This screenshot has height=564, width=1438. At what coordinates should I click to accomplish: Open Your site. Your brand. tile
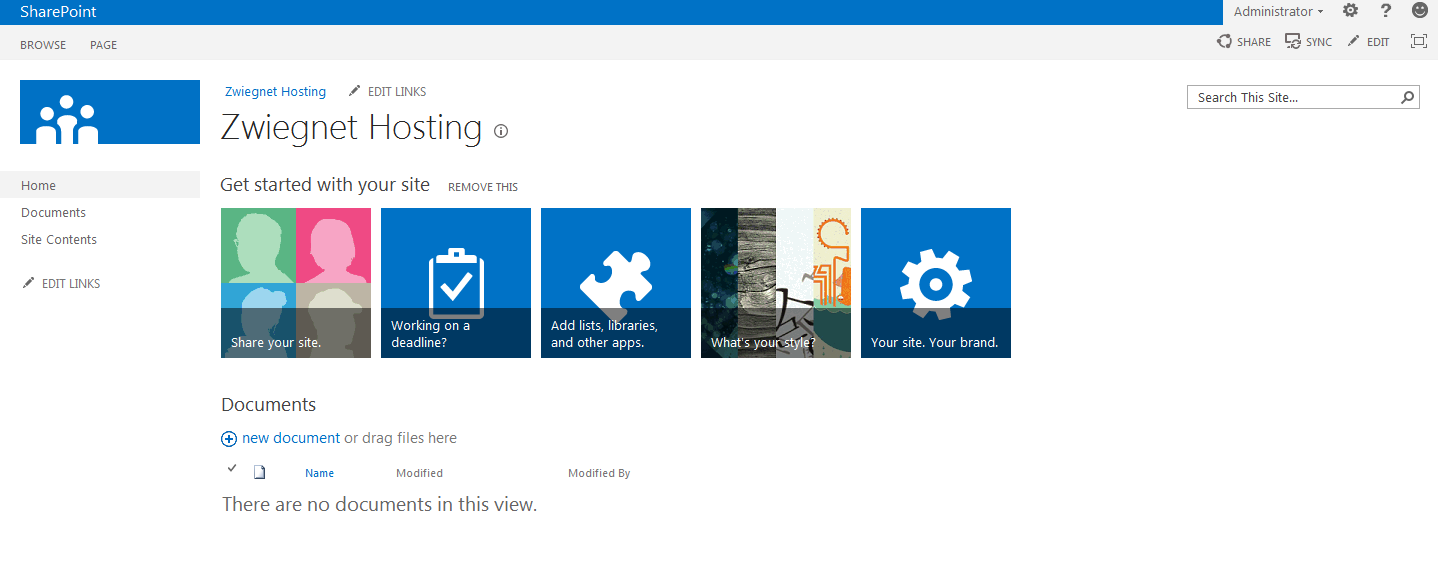(x=936, y=283)
